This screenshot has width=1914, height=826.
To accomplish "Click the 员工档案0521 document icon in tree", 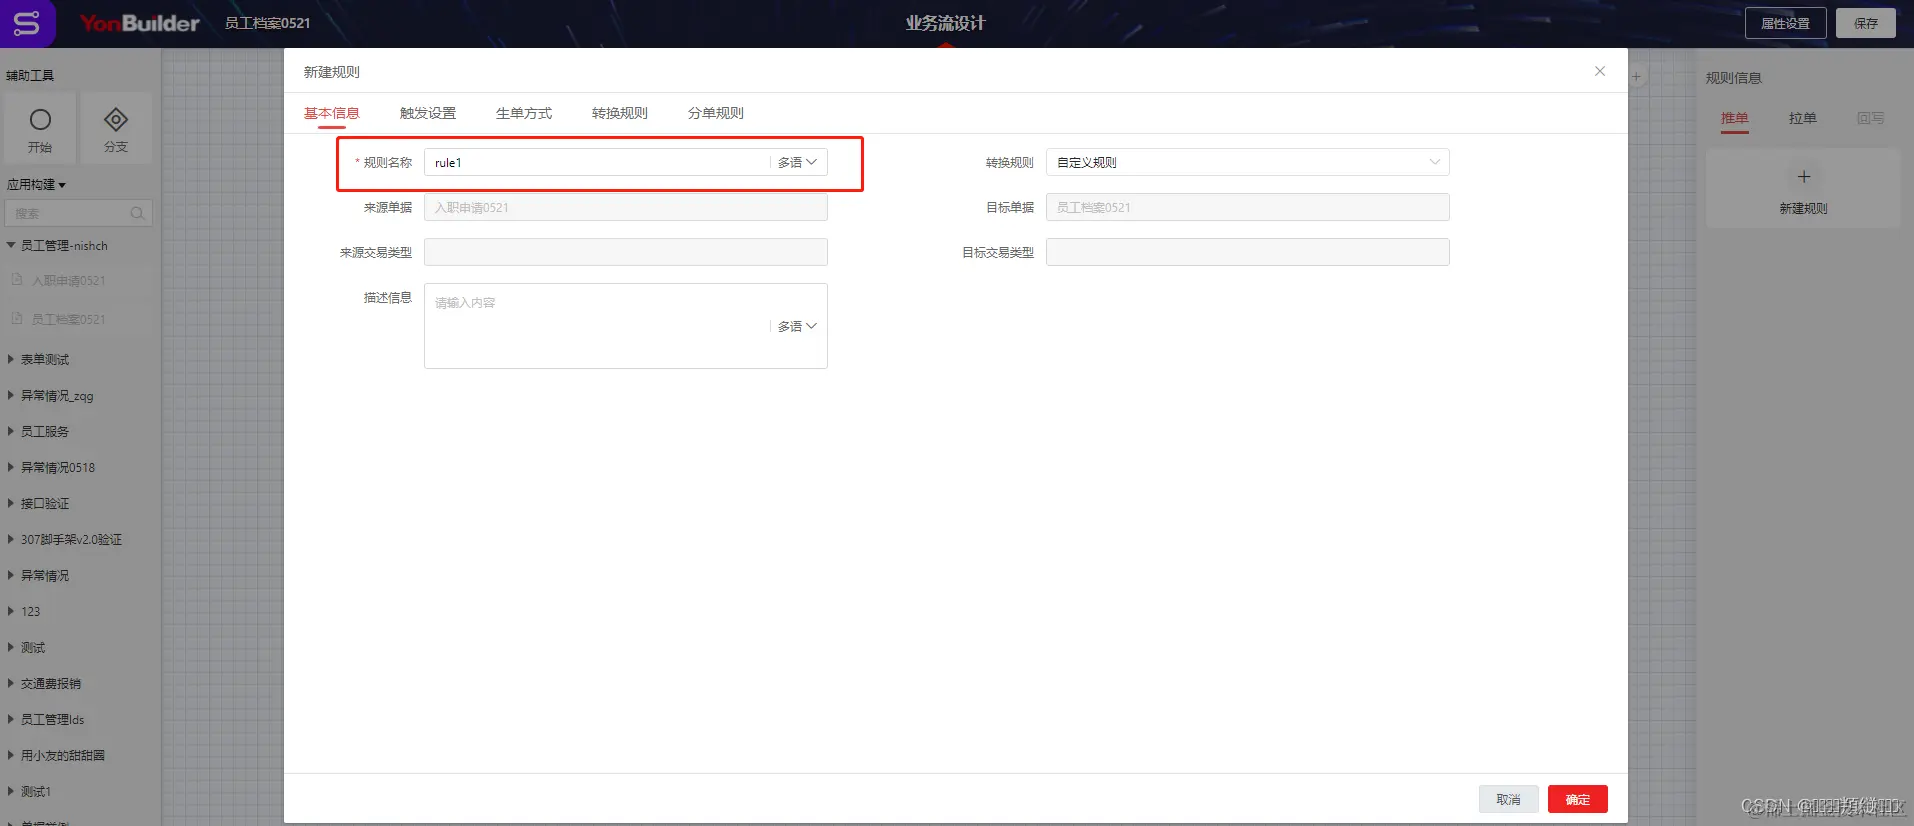I will [x=17, y=319].
